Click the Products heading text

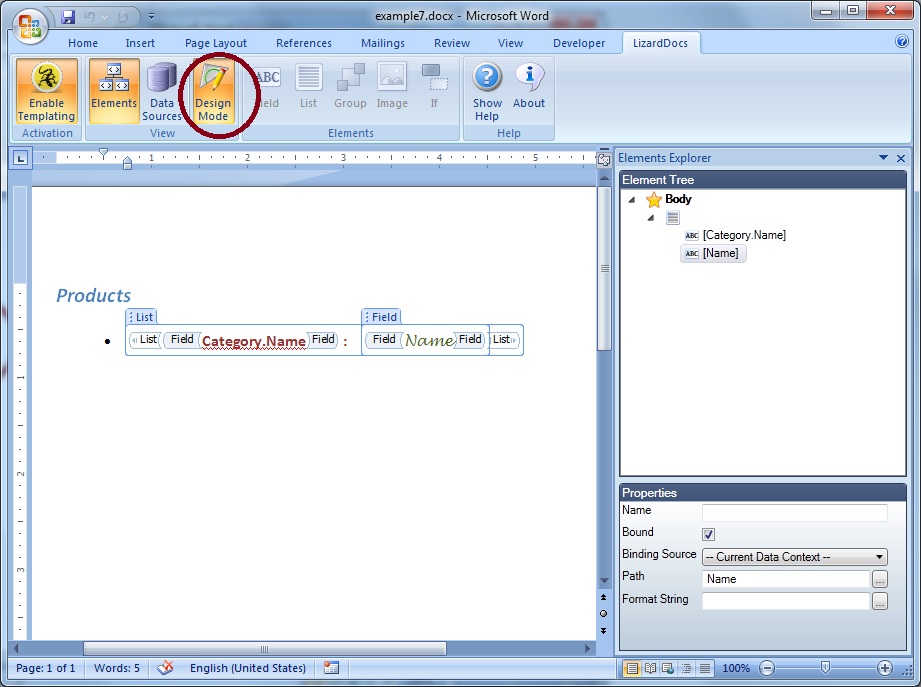[x=93, y=295]
